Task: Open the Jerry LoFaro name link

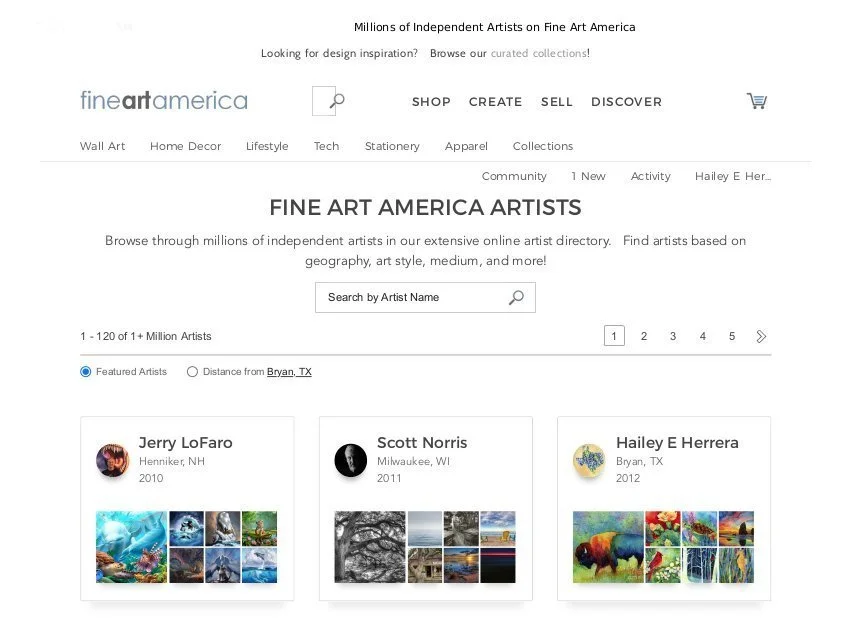Action: pos(186,443)
